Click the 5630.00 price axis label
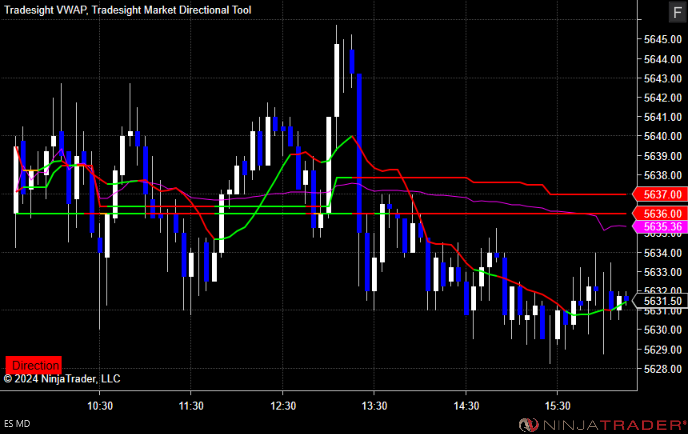The height and width of the screenshot is (434, 688). coord(663,330)
